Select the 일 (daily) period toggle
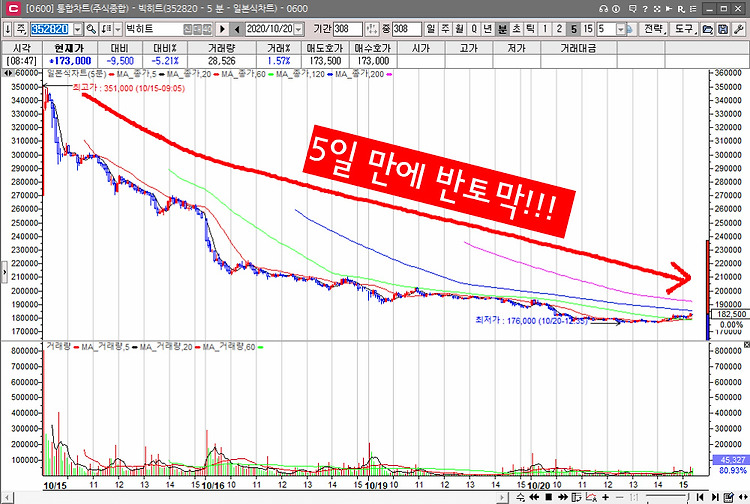Viewport: 750px width, 504px height. click(431, 29)
